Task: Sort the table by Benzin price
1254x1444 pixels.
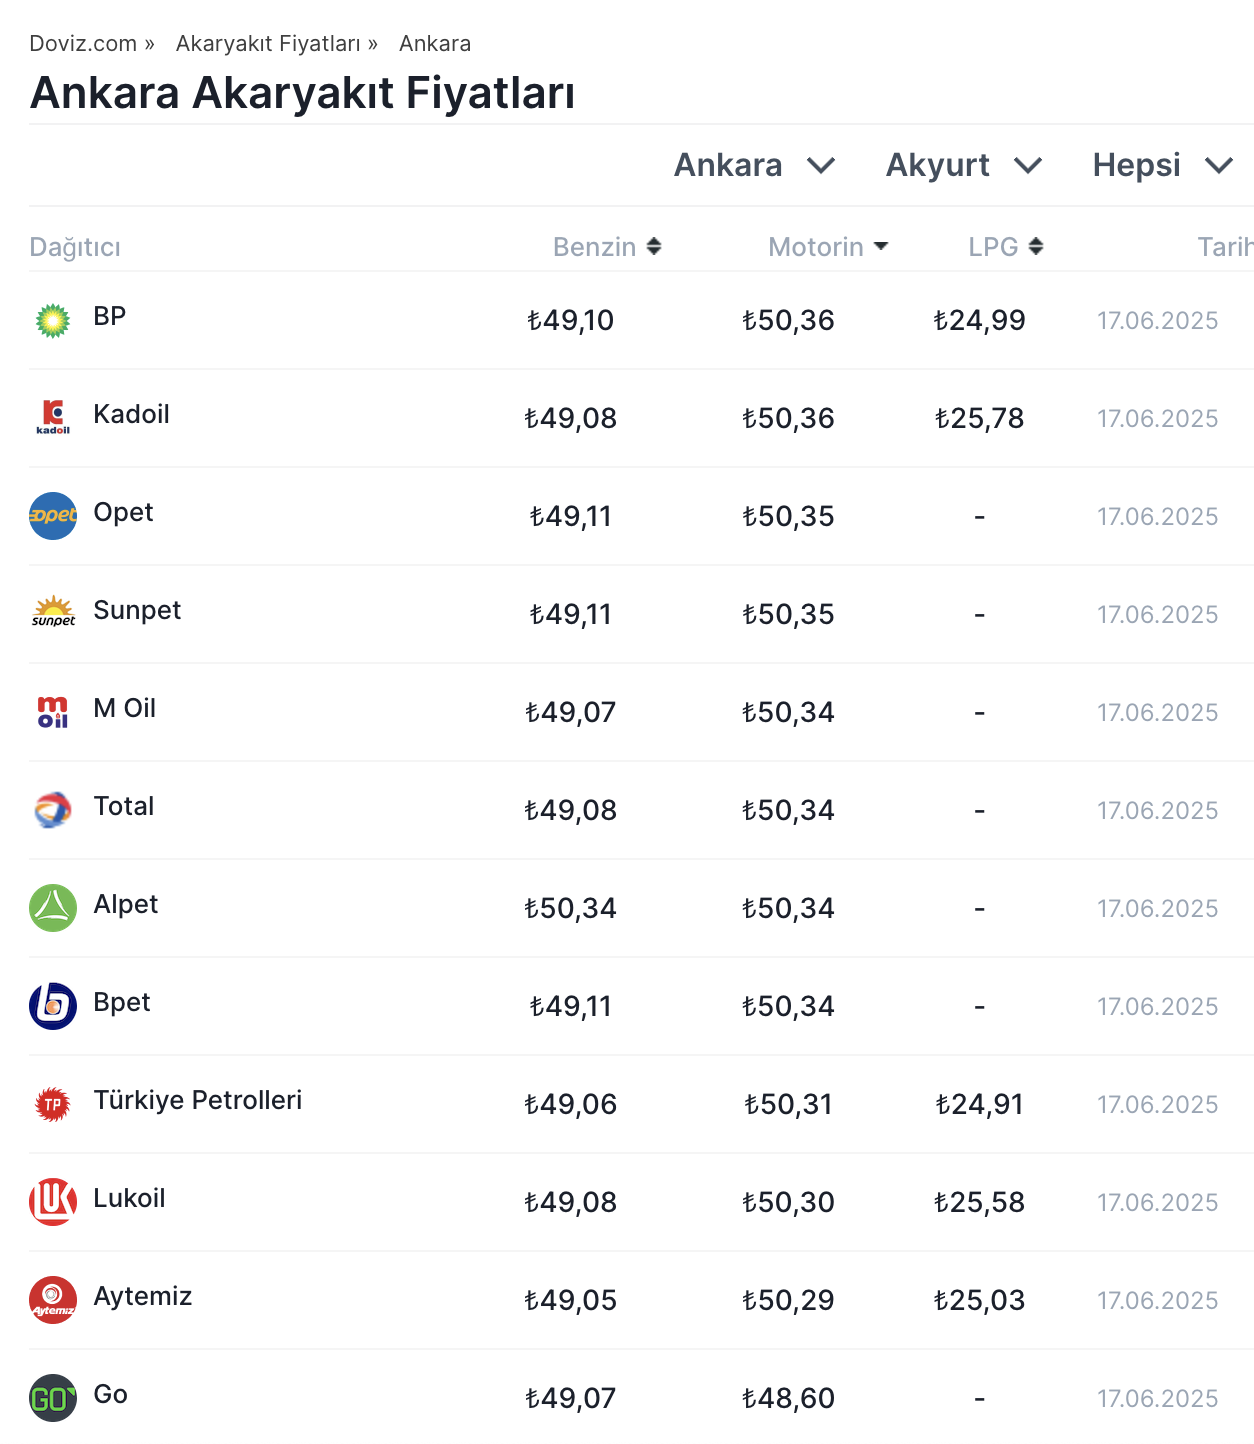Action: [607, 247]
